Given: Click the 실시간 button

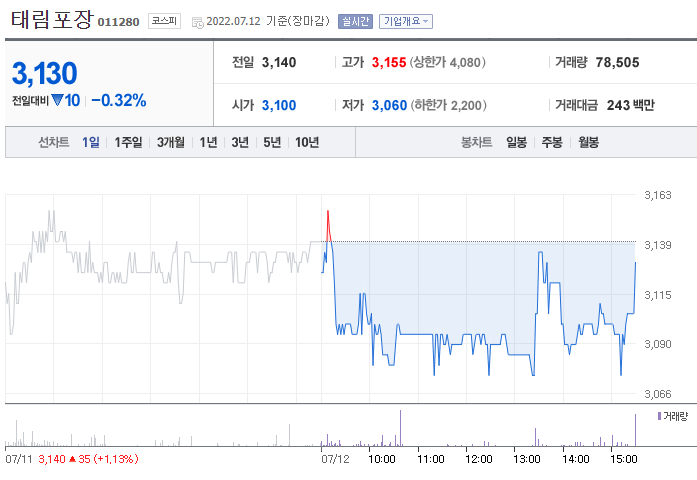Looking at the screenshot, I should coord(355,21).
